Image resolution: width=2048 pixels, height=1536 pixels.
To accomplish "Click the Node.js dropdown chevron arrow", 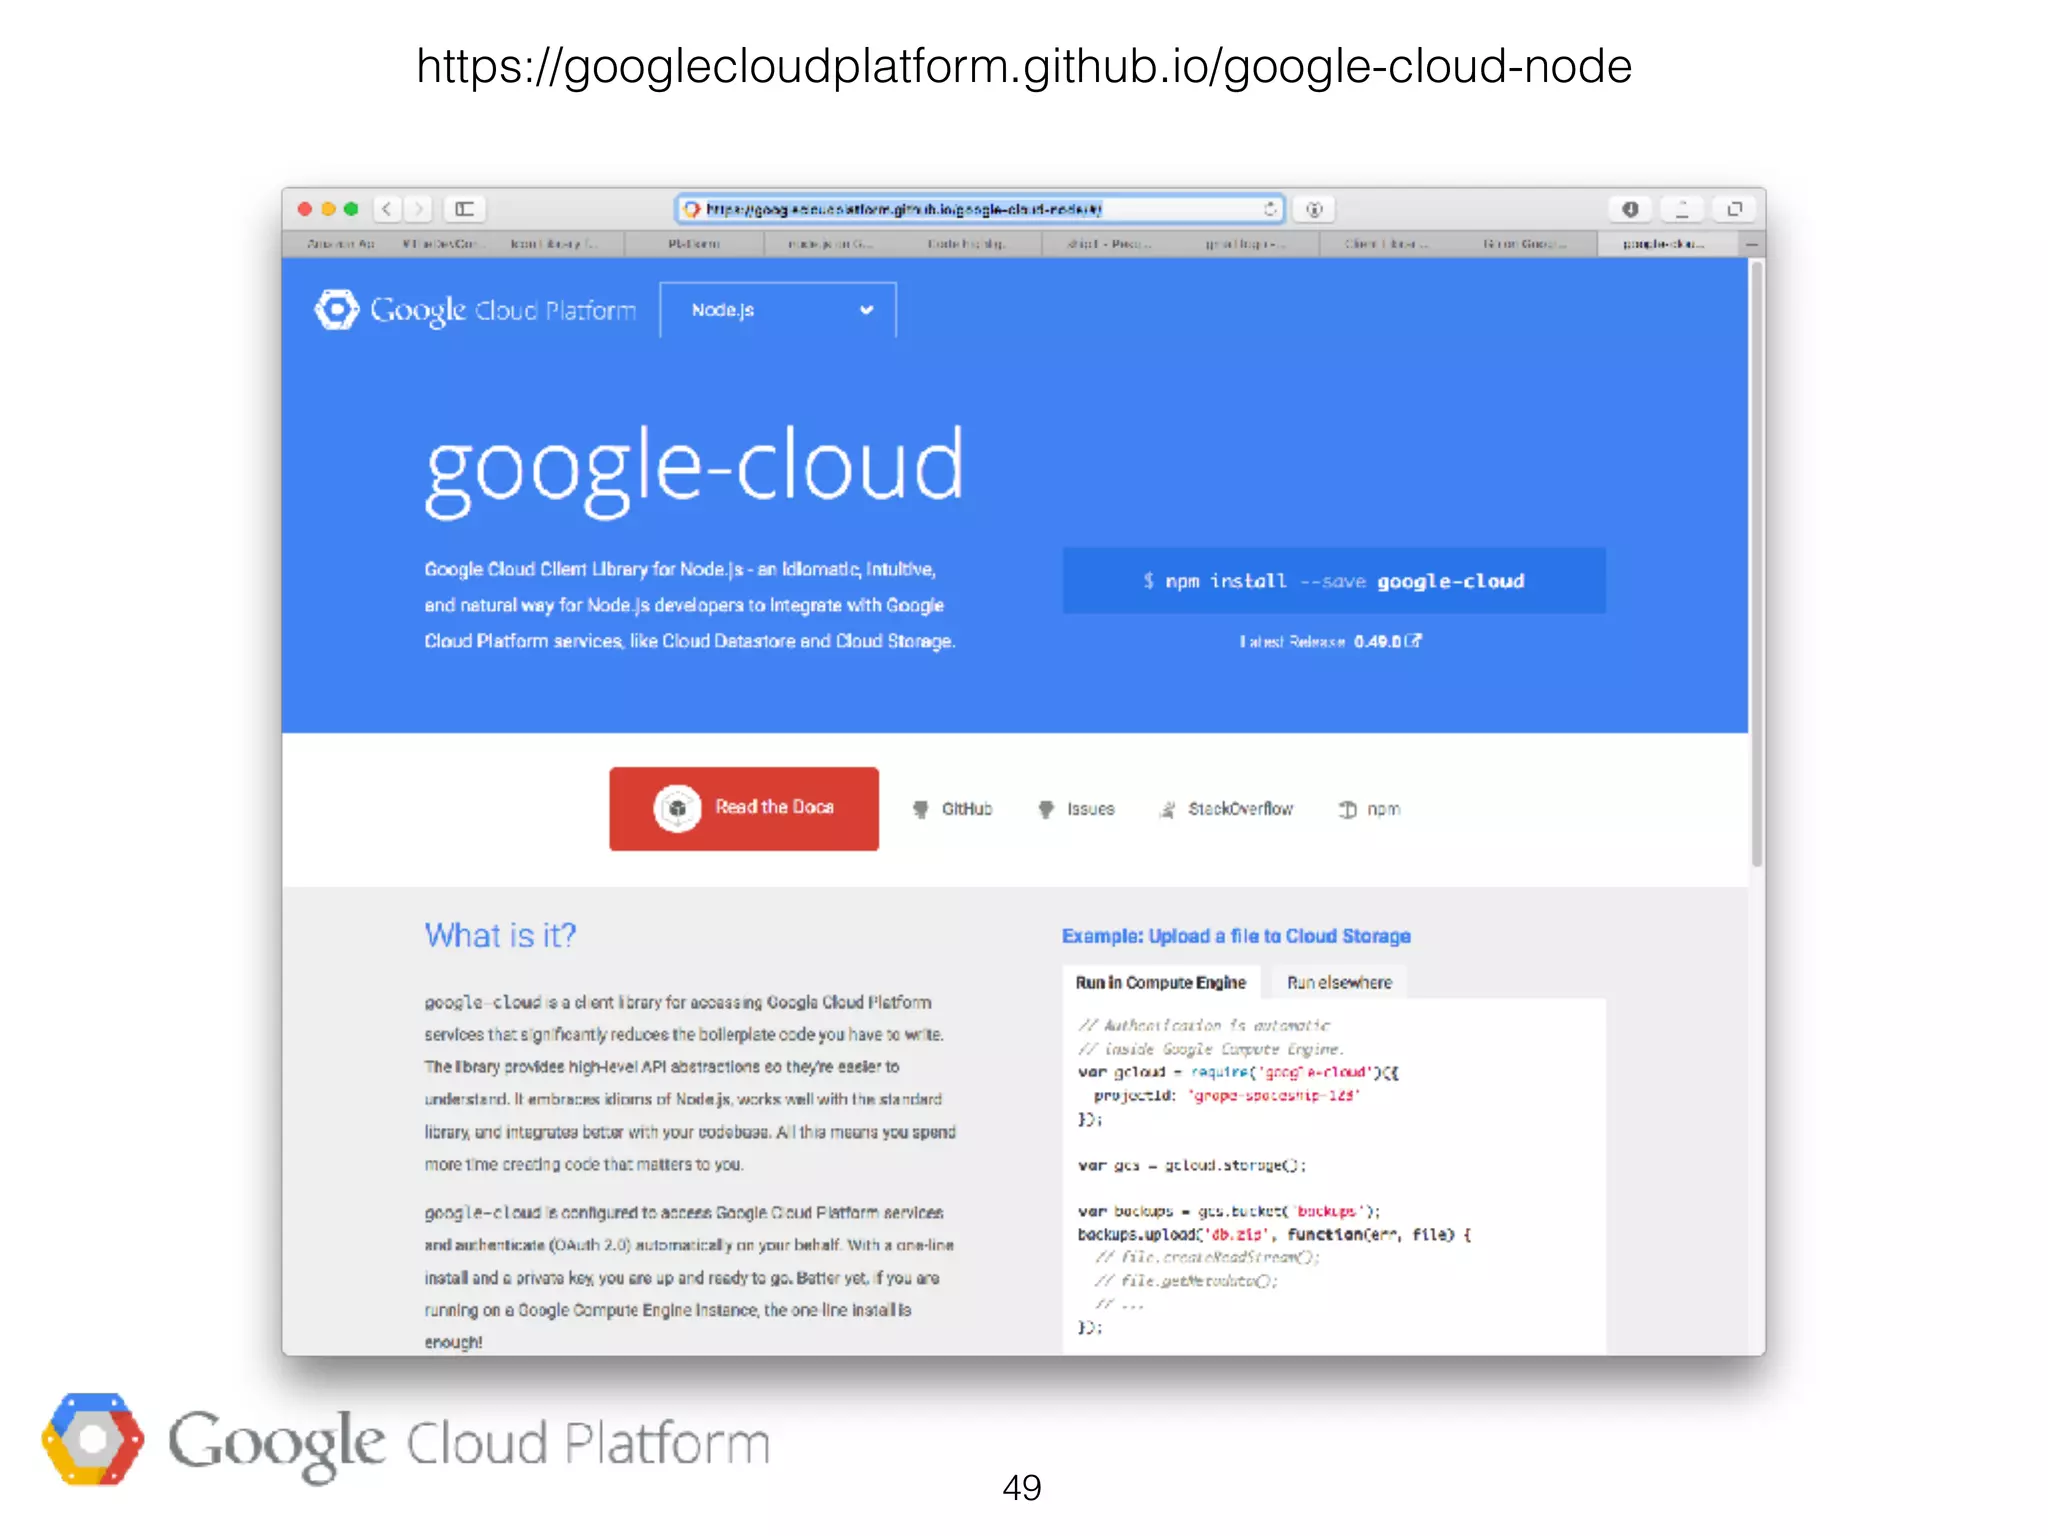I will click(x=866, y=310).
